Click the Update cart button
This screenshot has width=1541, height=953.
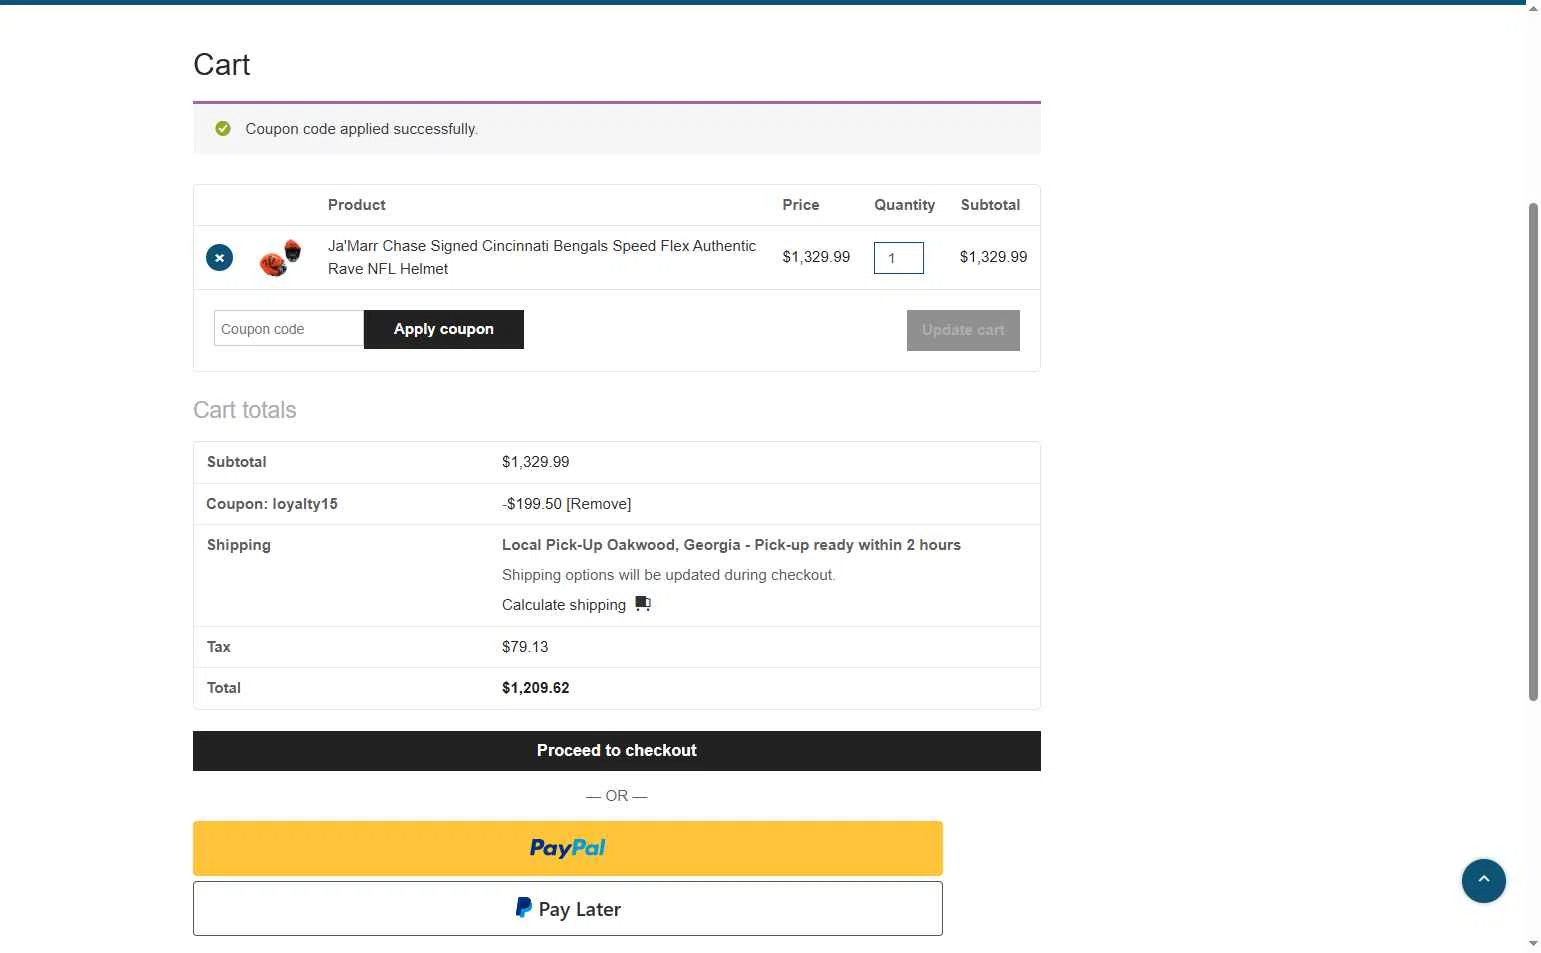tap(963, 330)
